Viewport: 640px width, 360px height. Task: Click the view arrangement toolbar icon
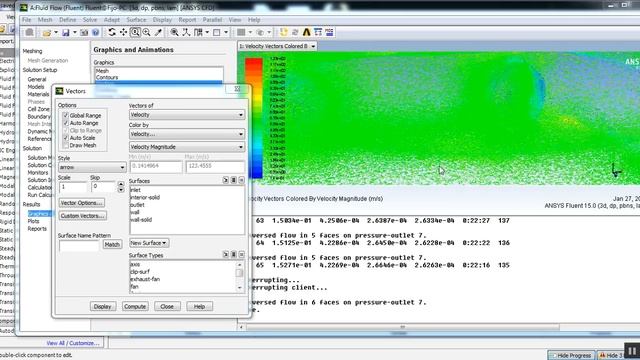point(198,32)
